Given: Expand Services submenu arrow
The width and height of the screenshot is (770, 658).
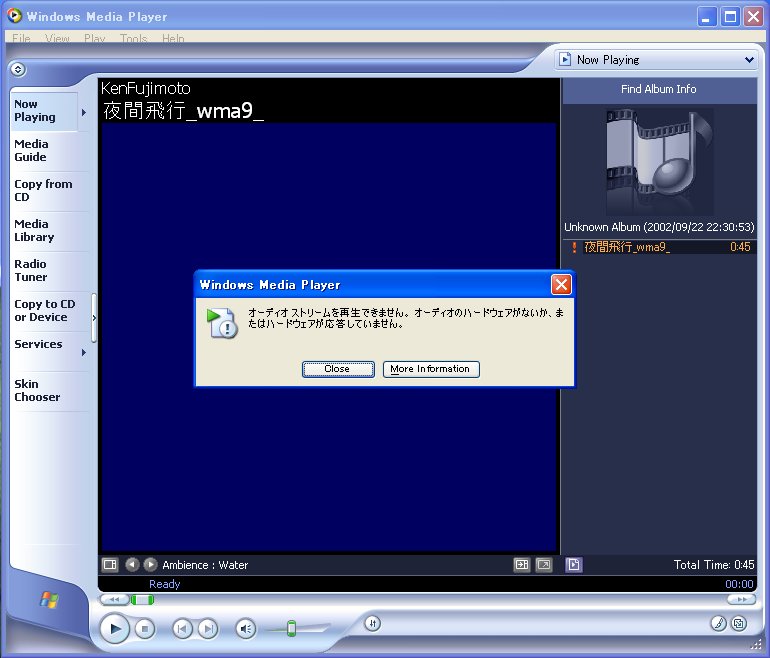Looking at the screenshot, I should click(x=84, y=352).
